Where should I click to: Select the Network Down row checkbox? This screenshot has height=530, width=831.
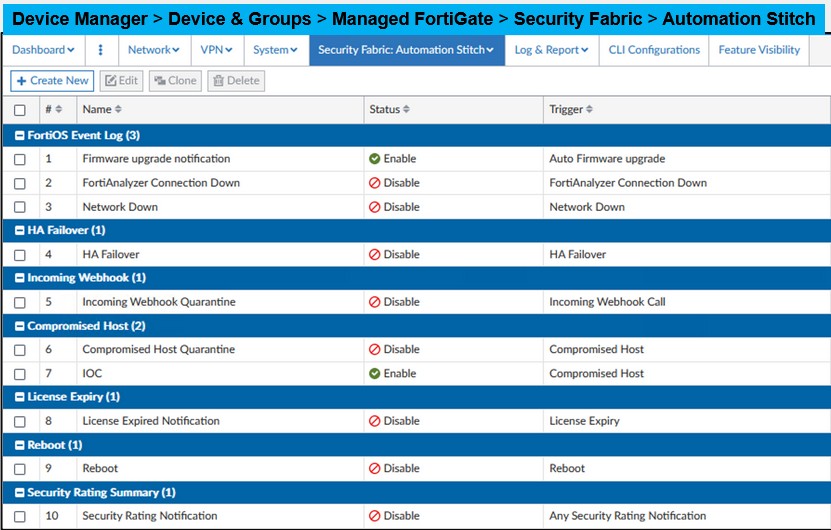click(20, 207)
